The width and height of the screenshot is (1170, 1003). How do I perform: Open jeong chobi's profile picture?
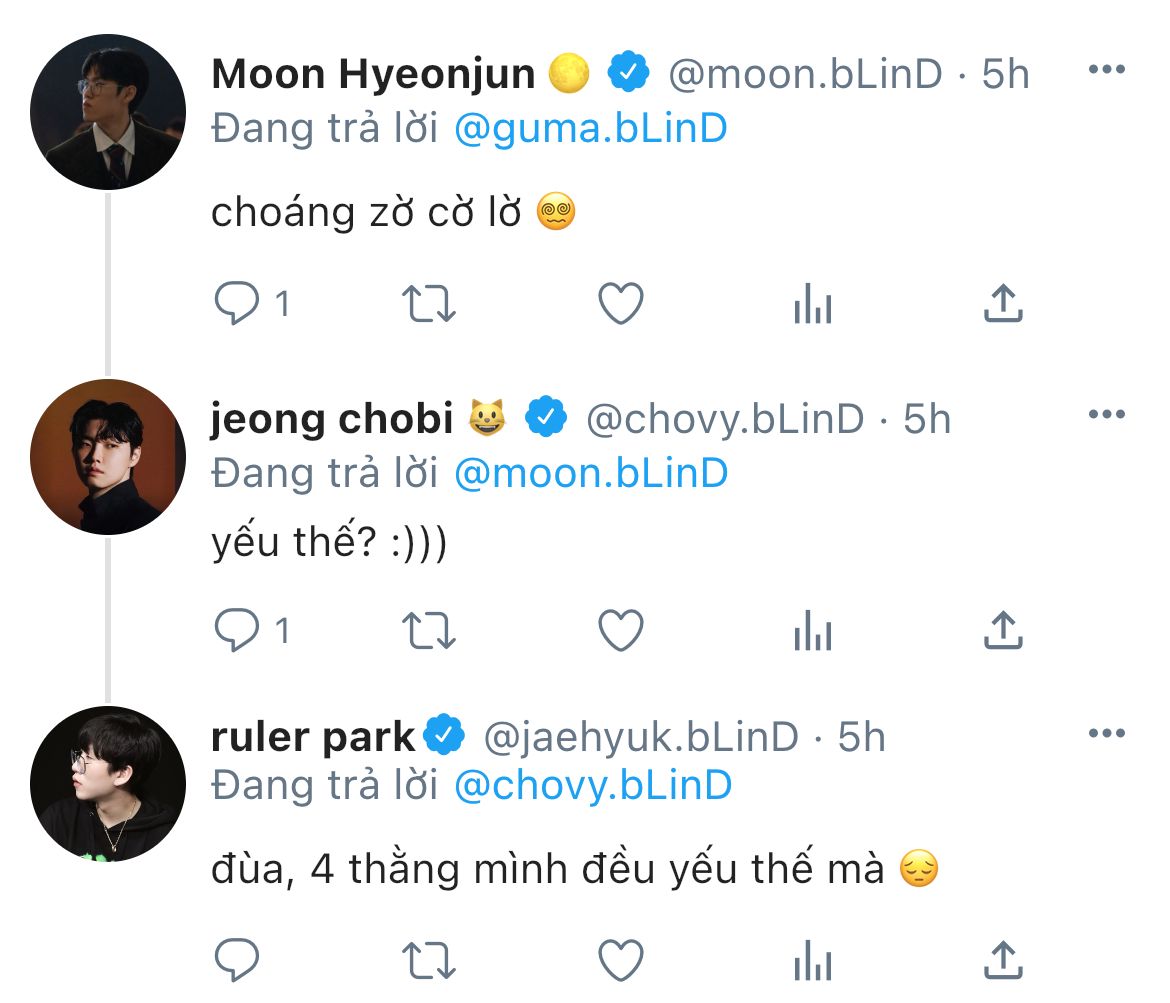[x=108, y=457]
